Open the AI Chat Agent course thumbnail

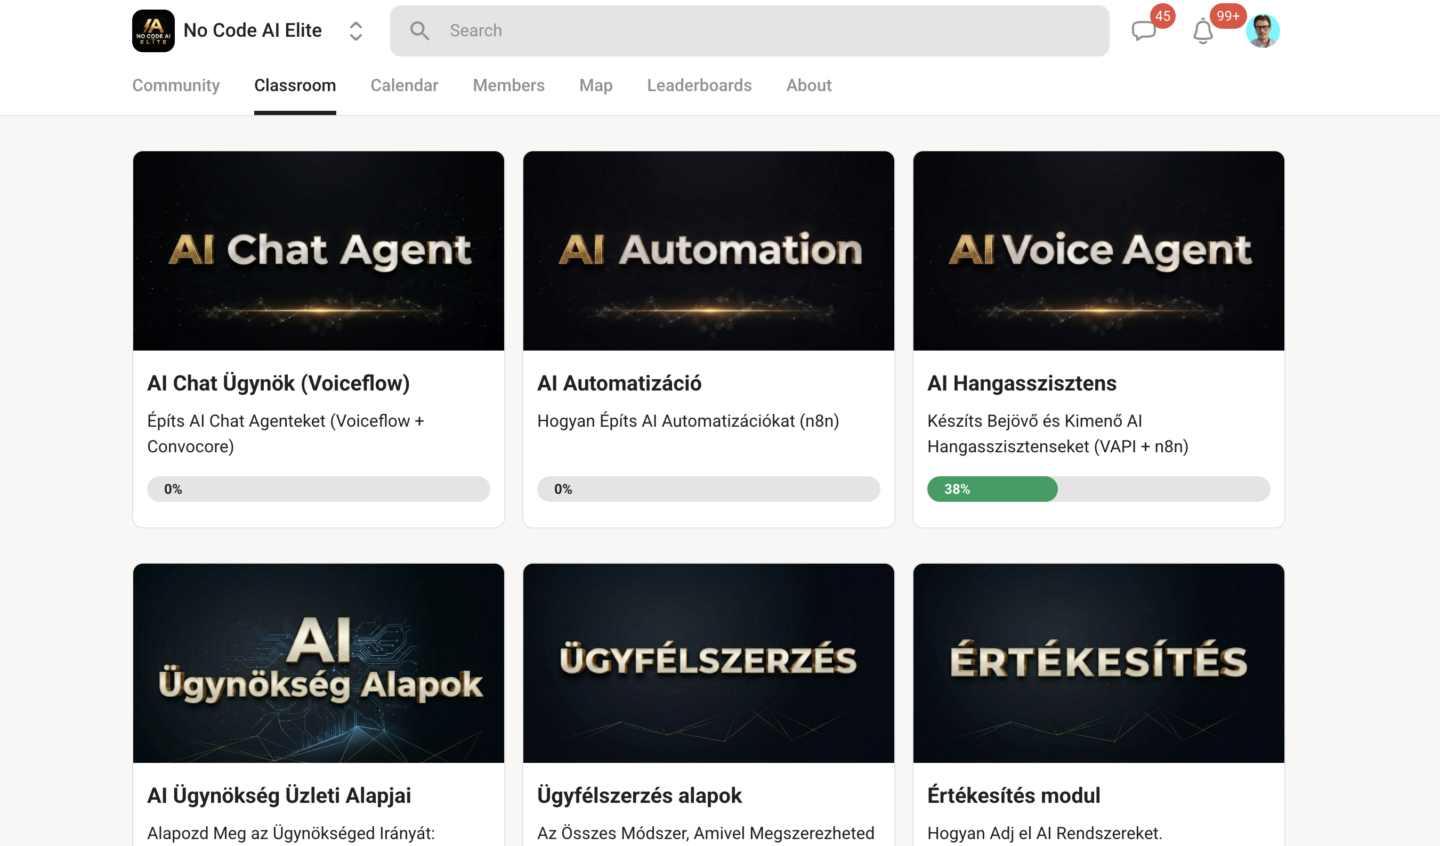click(x=319, y=251)
